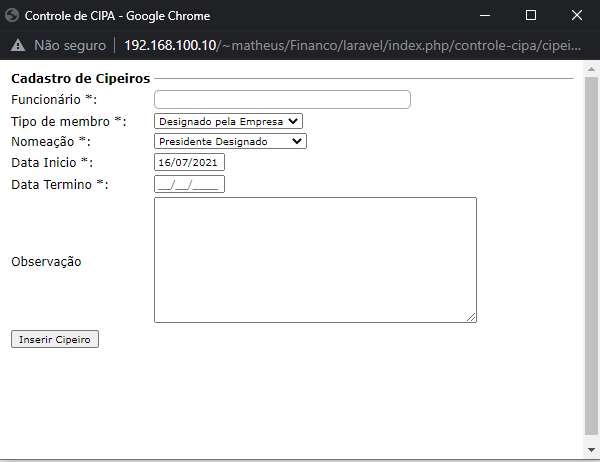
Task: Click the Não seguro label text
Action: point(69,46)
